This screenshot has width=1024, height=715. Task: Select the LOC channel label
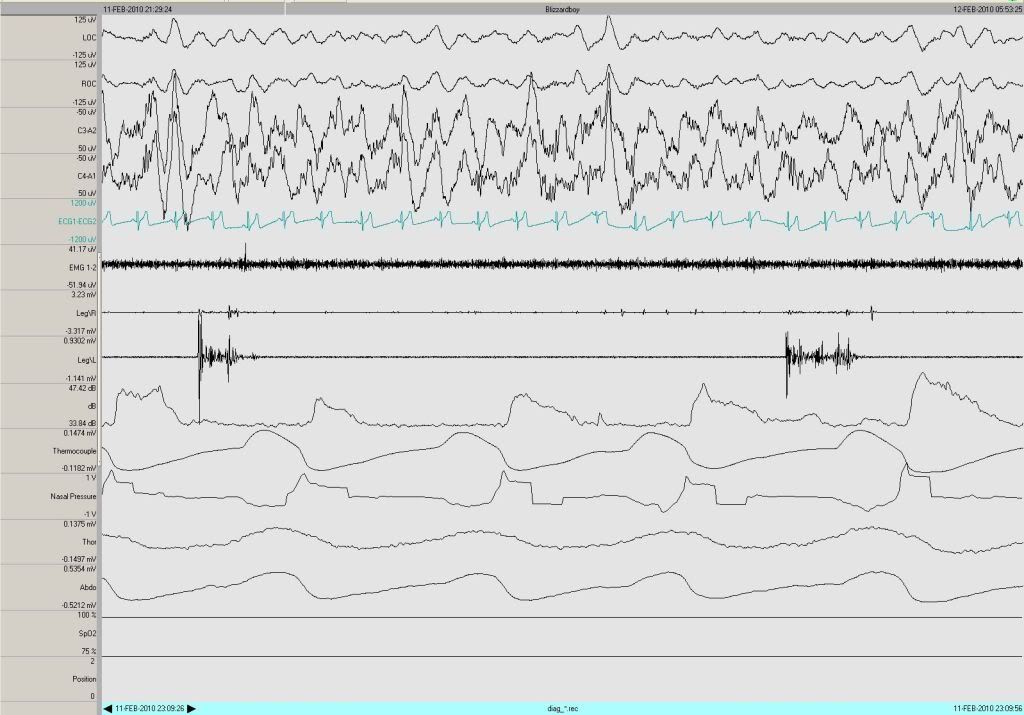(x=89, y=37)
